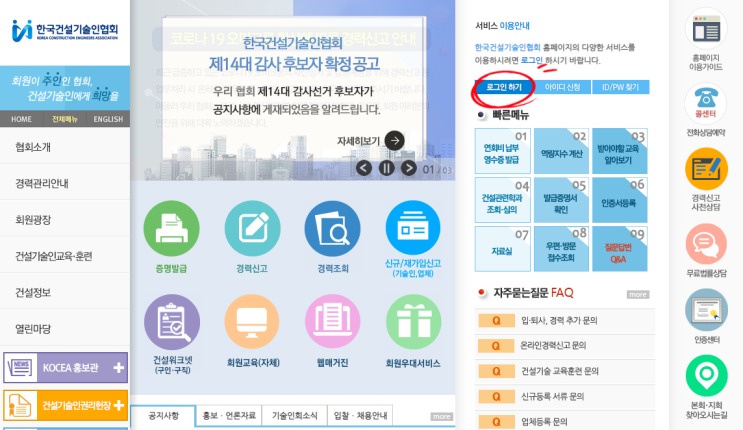Open FAQ 신규등록 서류 문의
Viewport: 743px width, 430px height.
[565, 396]
